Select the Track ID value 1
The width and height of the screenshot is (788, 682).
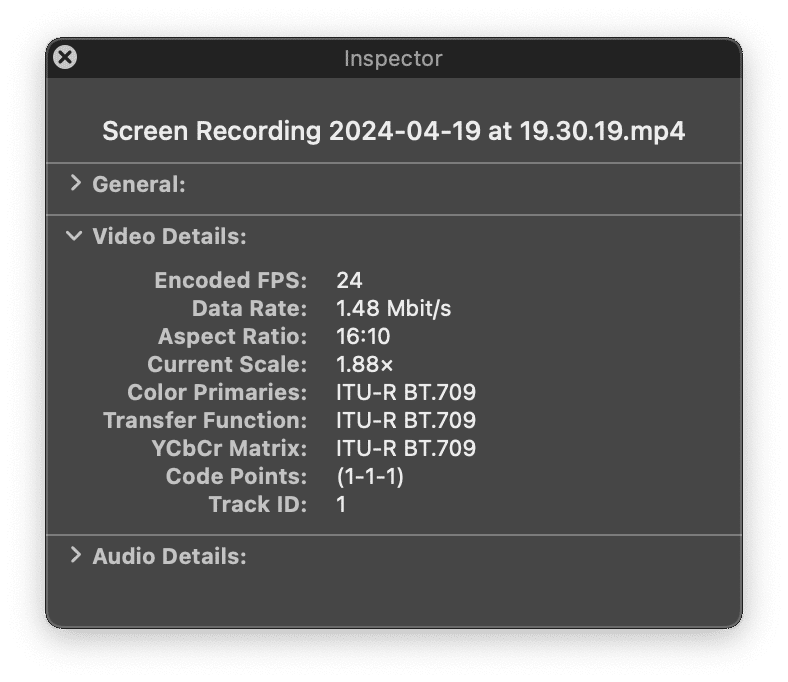coord(341,504)
